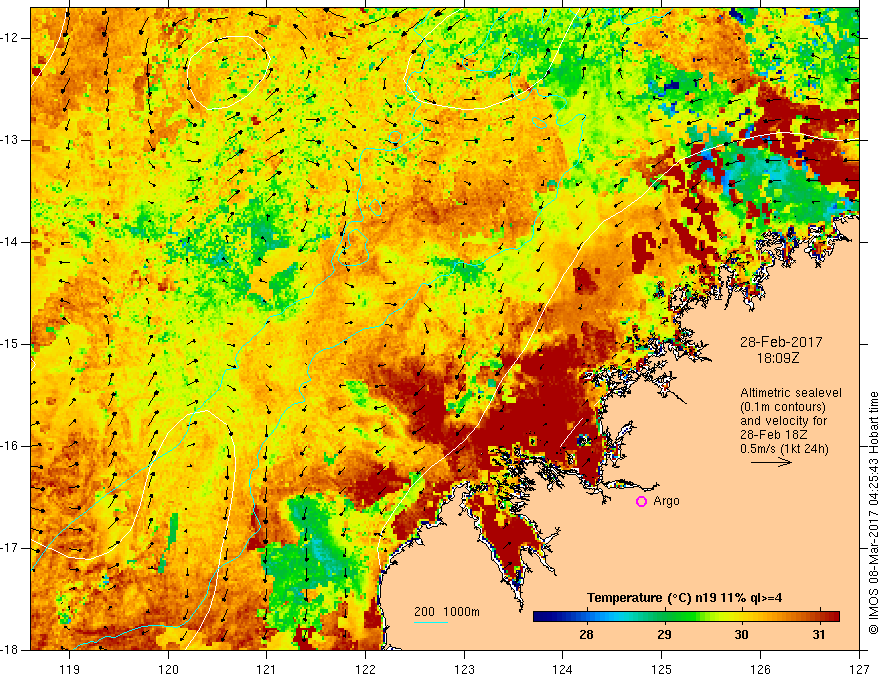Click longitude label '125'

(662, 669)
